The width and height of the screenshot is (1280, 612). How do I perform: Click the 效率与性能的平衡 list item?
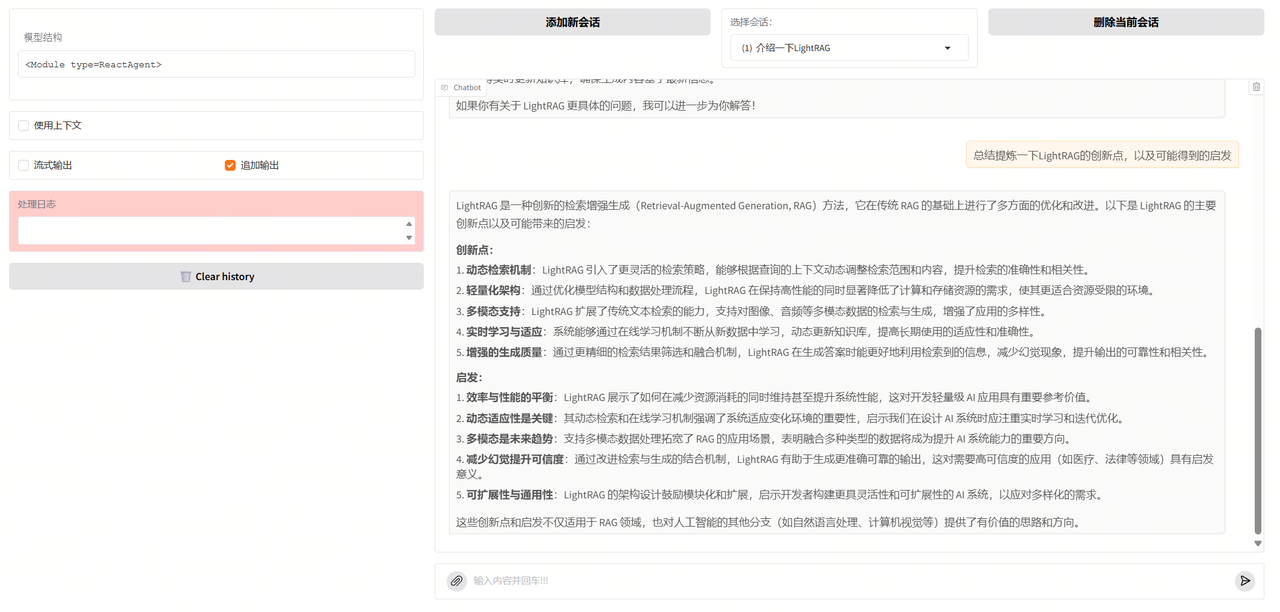click(x=773, y=398)
